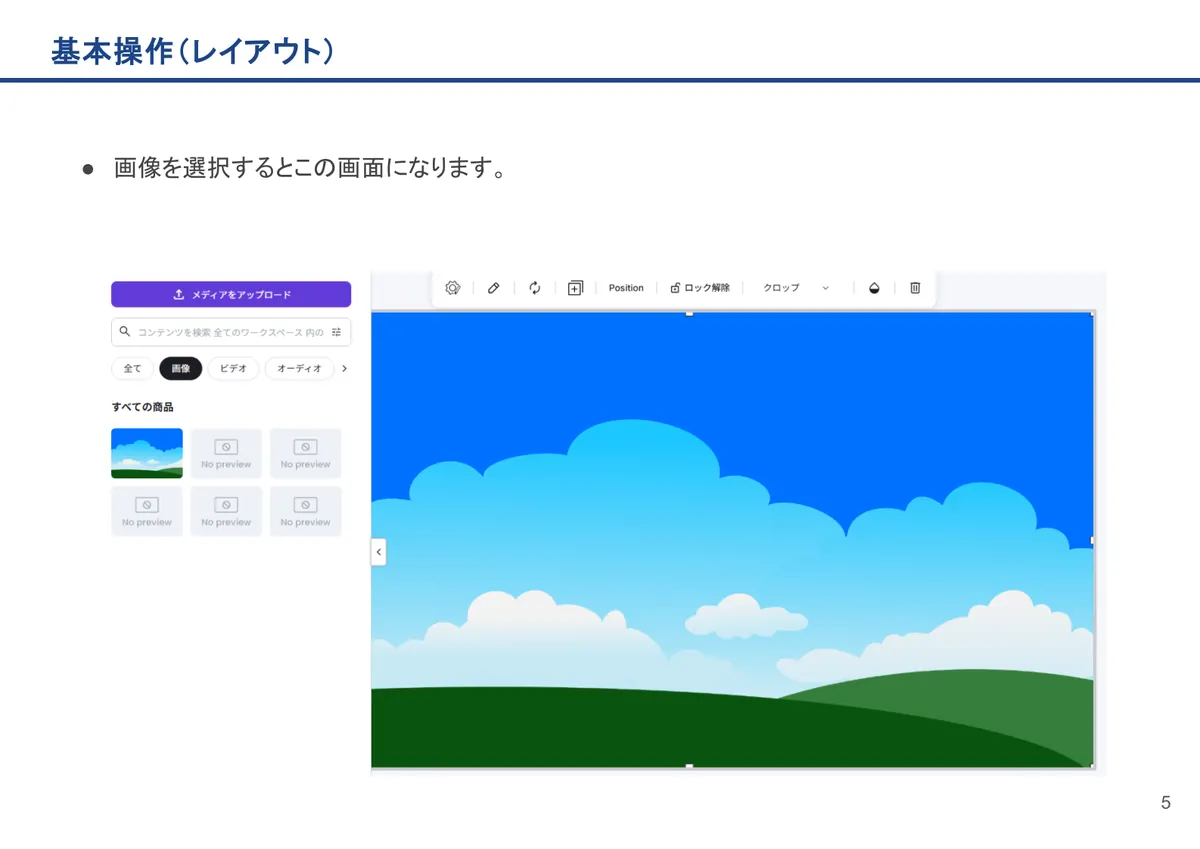Click the content search input field

pos(231,332)
